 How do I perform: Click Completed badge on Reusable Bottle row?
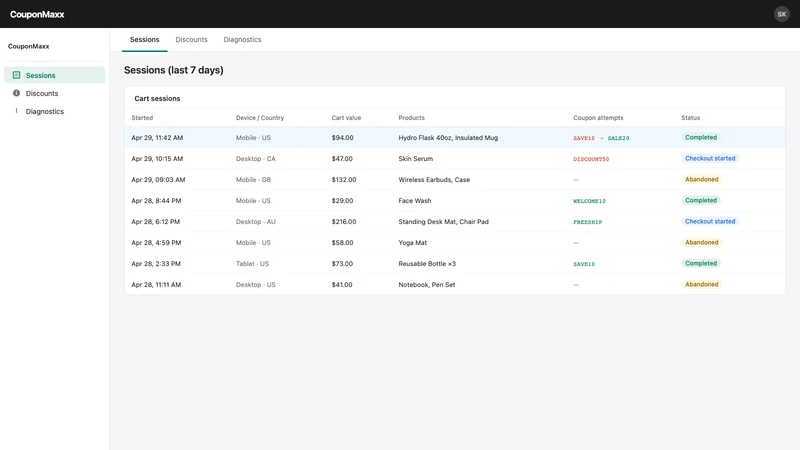pyautogui.click(x=701, y=263)
